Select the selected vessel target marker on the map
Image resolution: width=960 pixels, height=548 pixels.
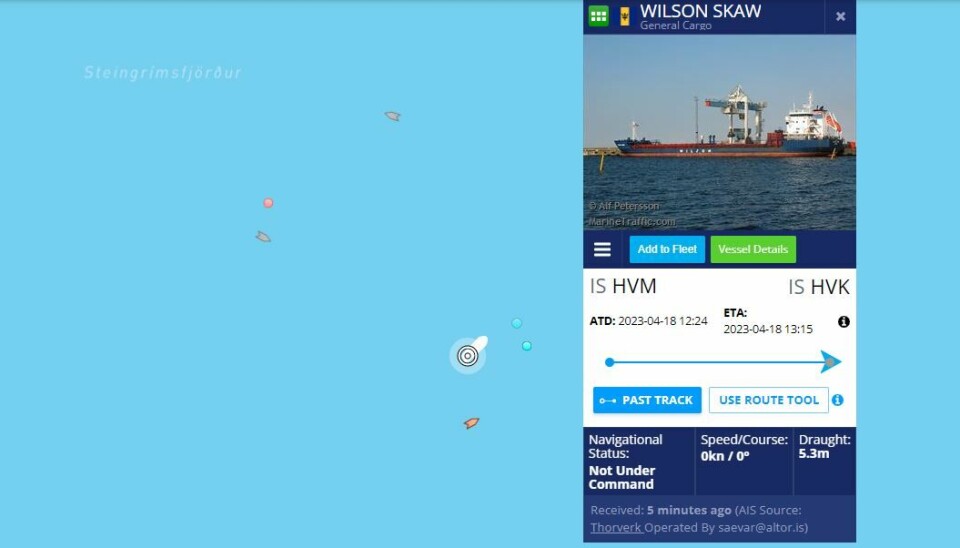click(x=468, y=355)
